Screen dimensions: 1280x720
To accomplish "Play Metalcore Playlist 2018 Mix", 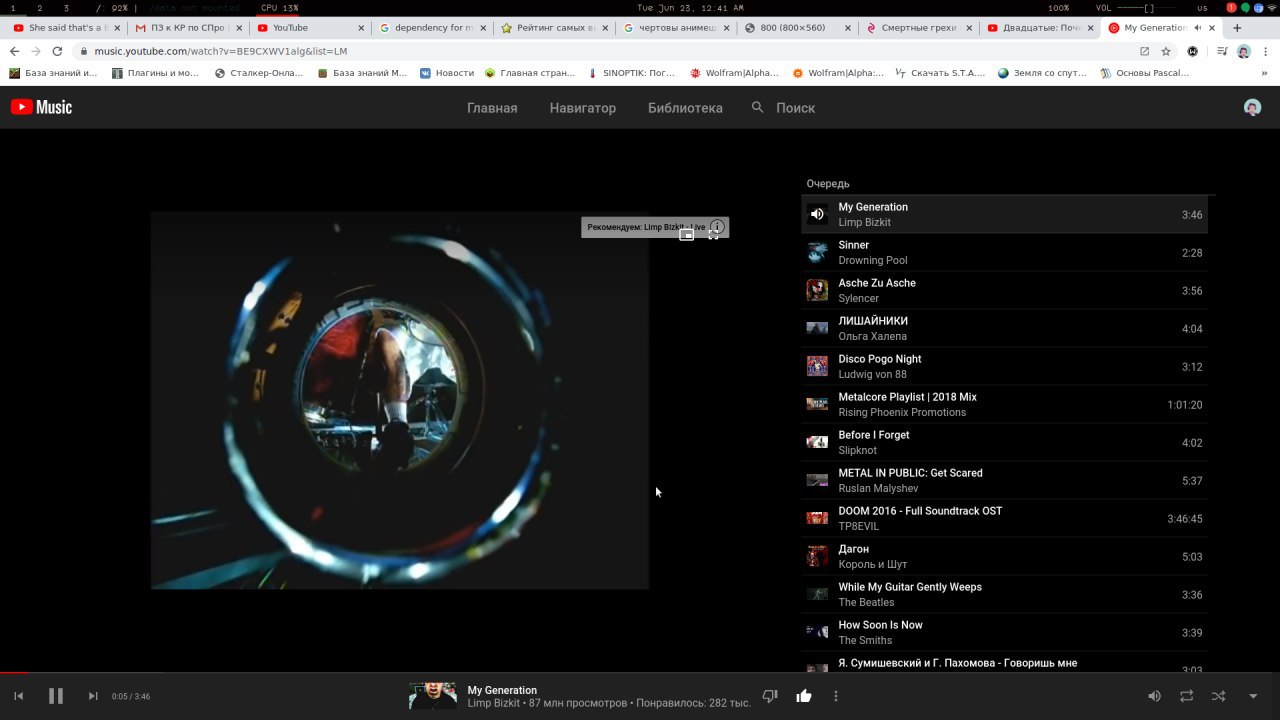I will pos(1004,404).
